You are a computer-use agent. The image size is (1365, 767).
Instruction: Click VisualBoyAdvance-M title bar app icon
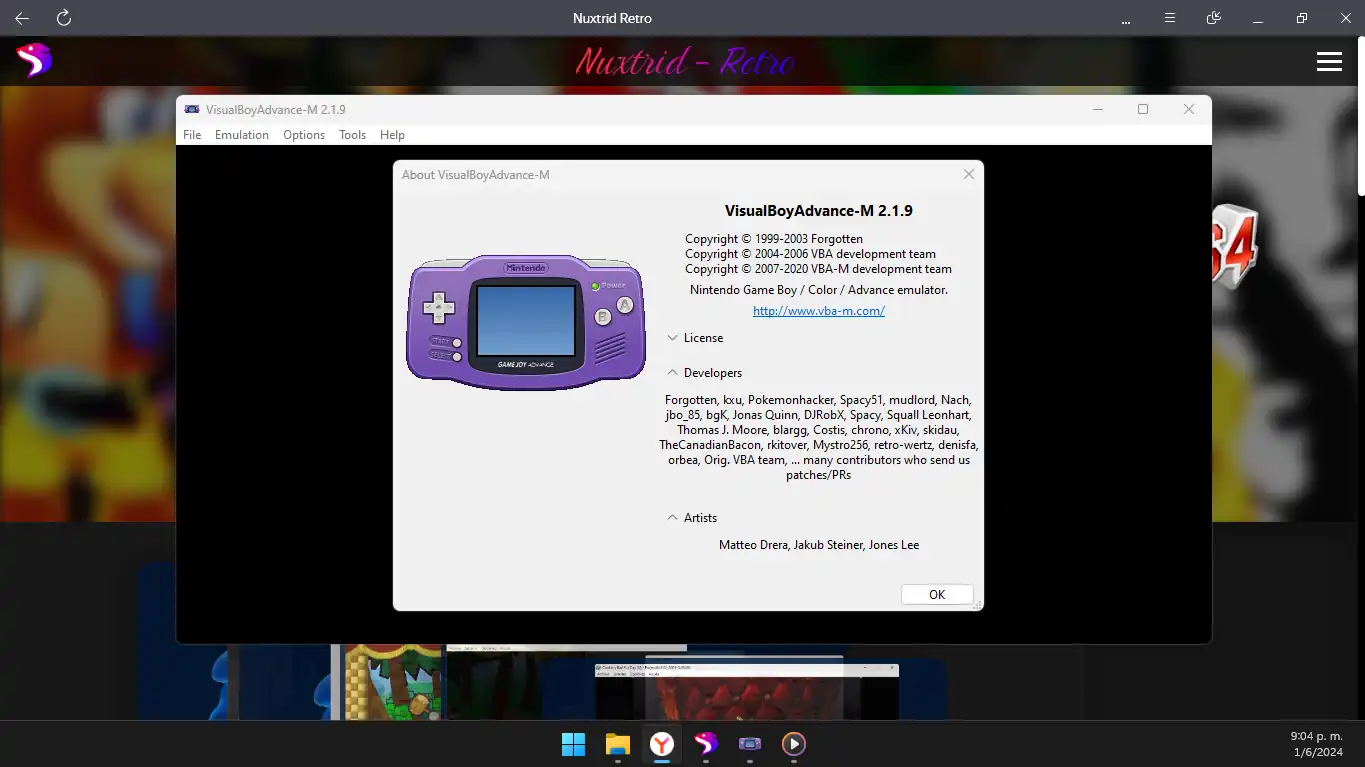(x=192, y=109)
